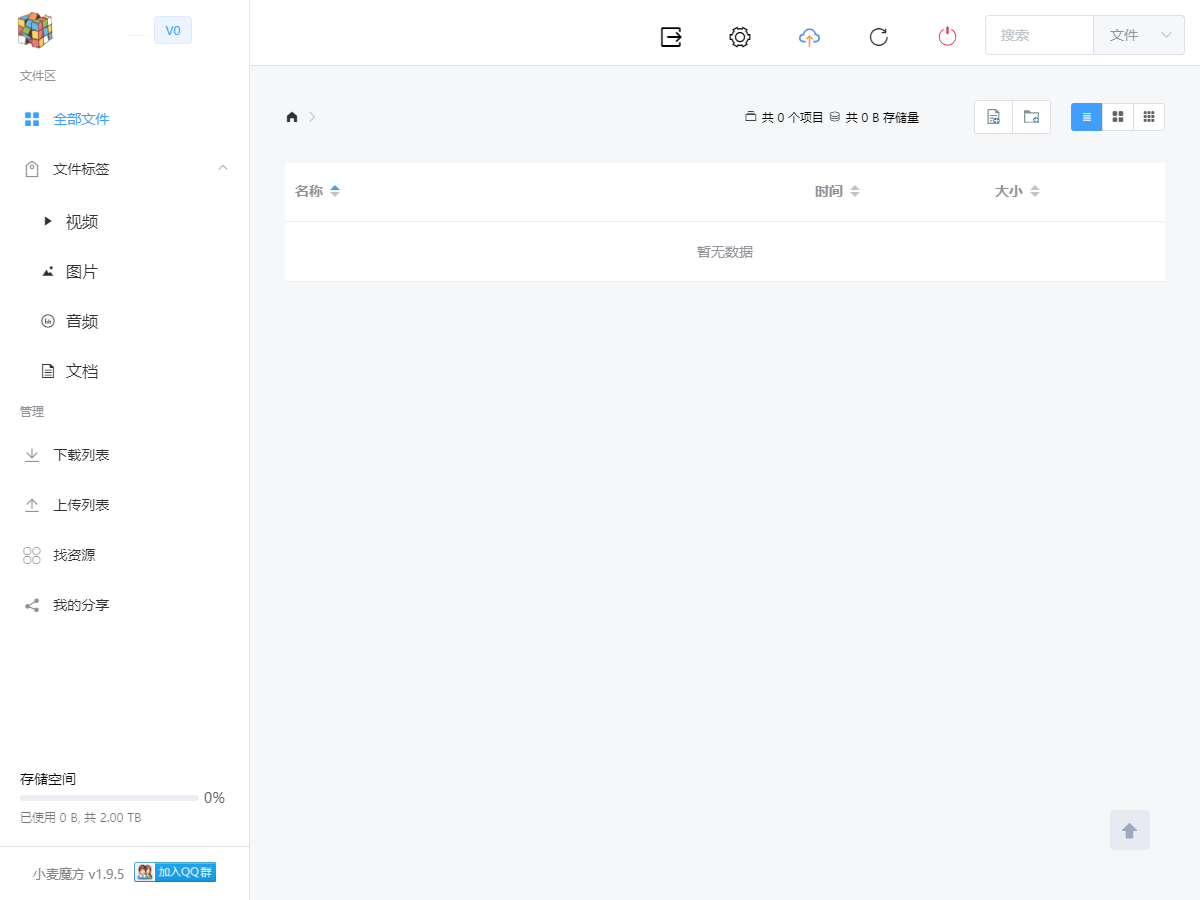Click the storage space progress bar

110,797
